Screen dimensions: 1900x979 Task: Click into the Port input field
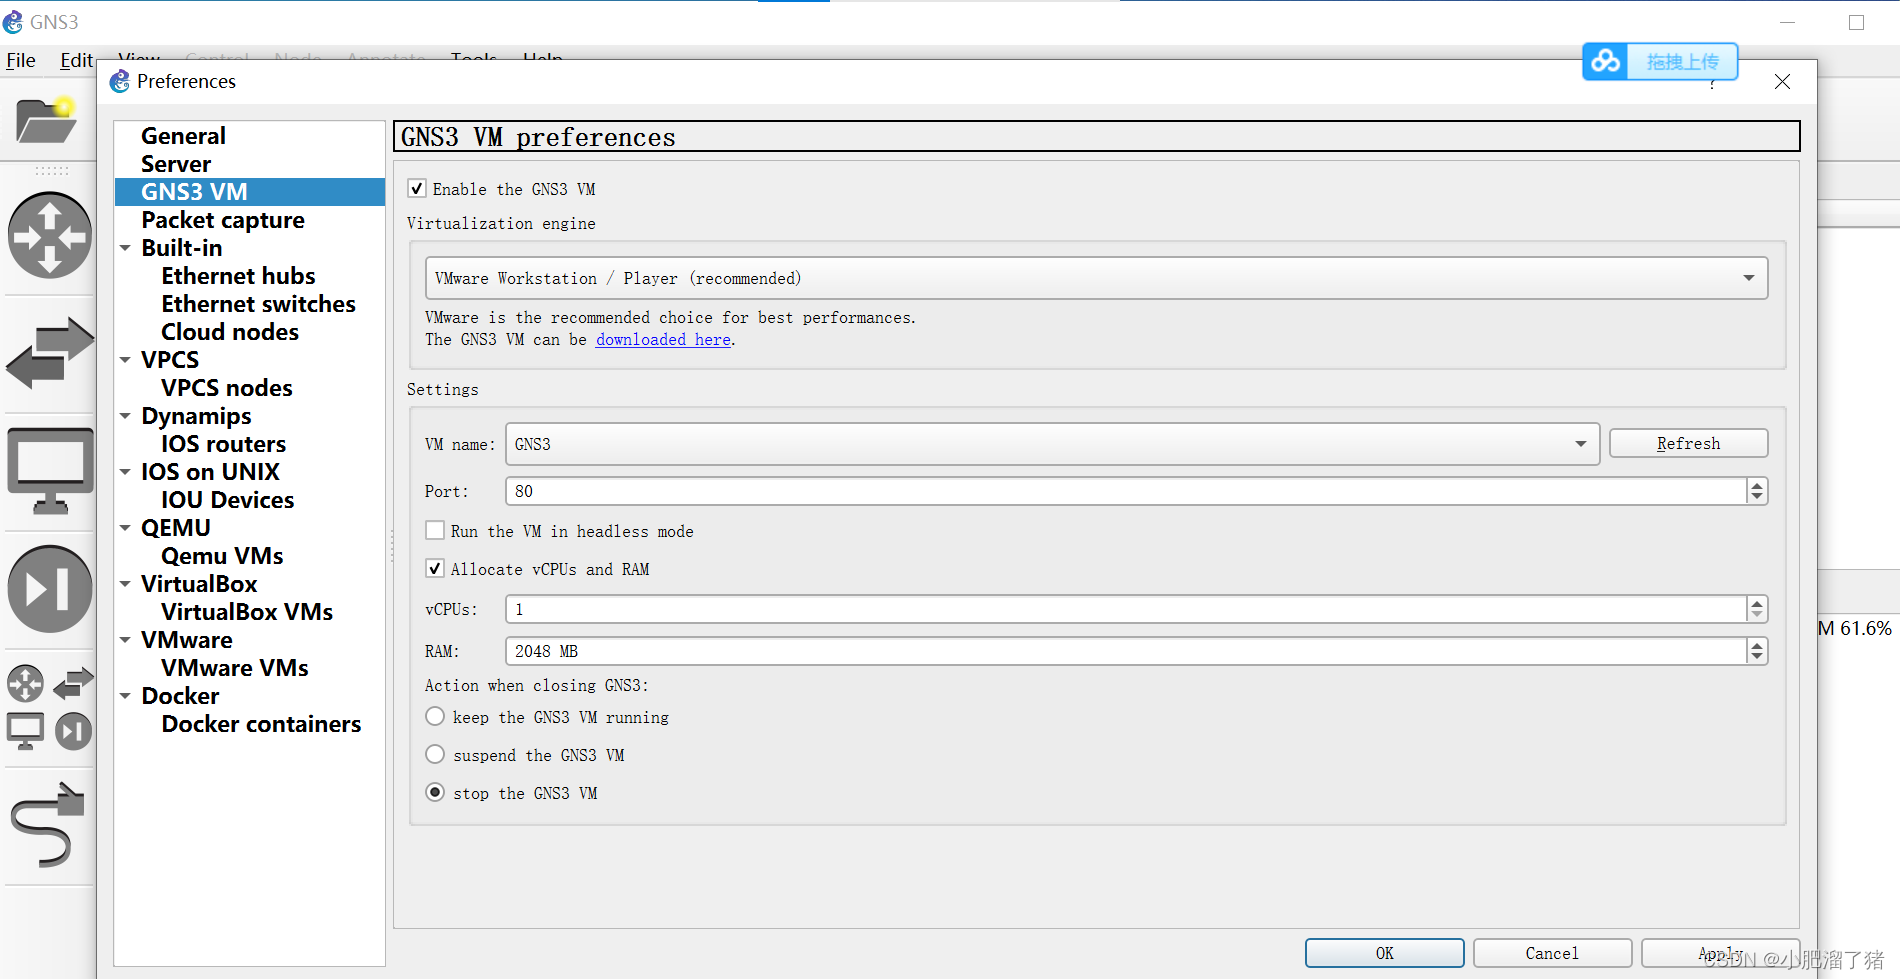click(x=1126, y=491)
